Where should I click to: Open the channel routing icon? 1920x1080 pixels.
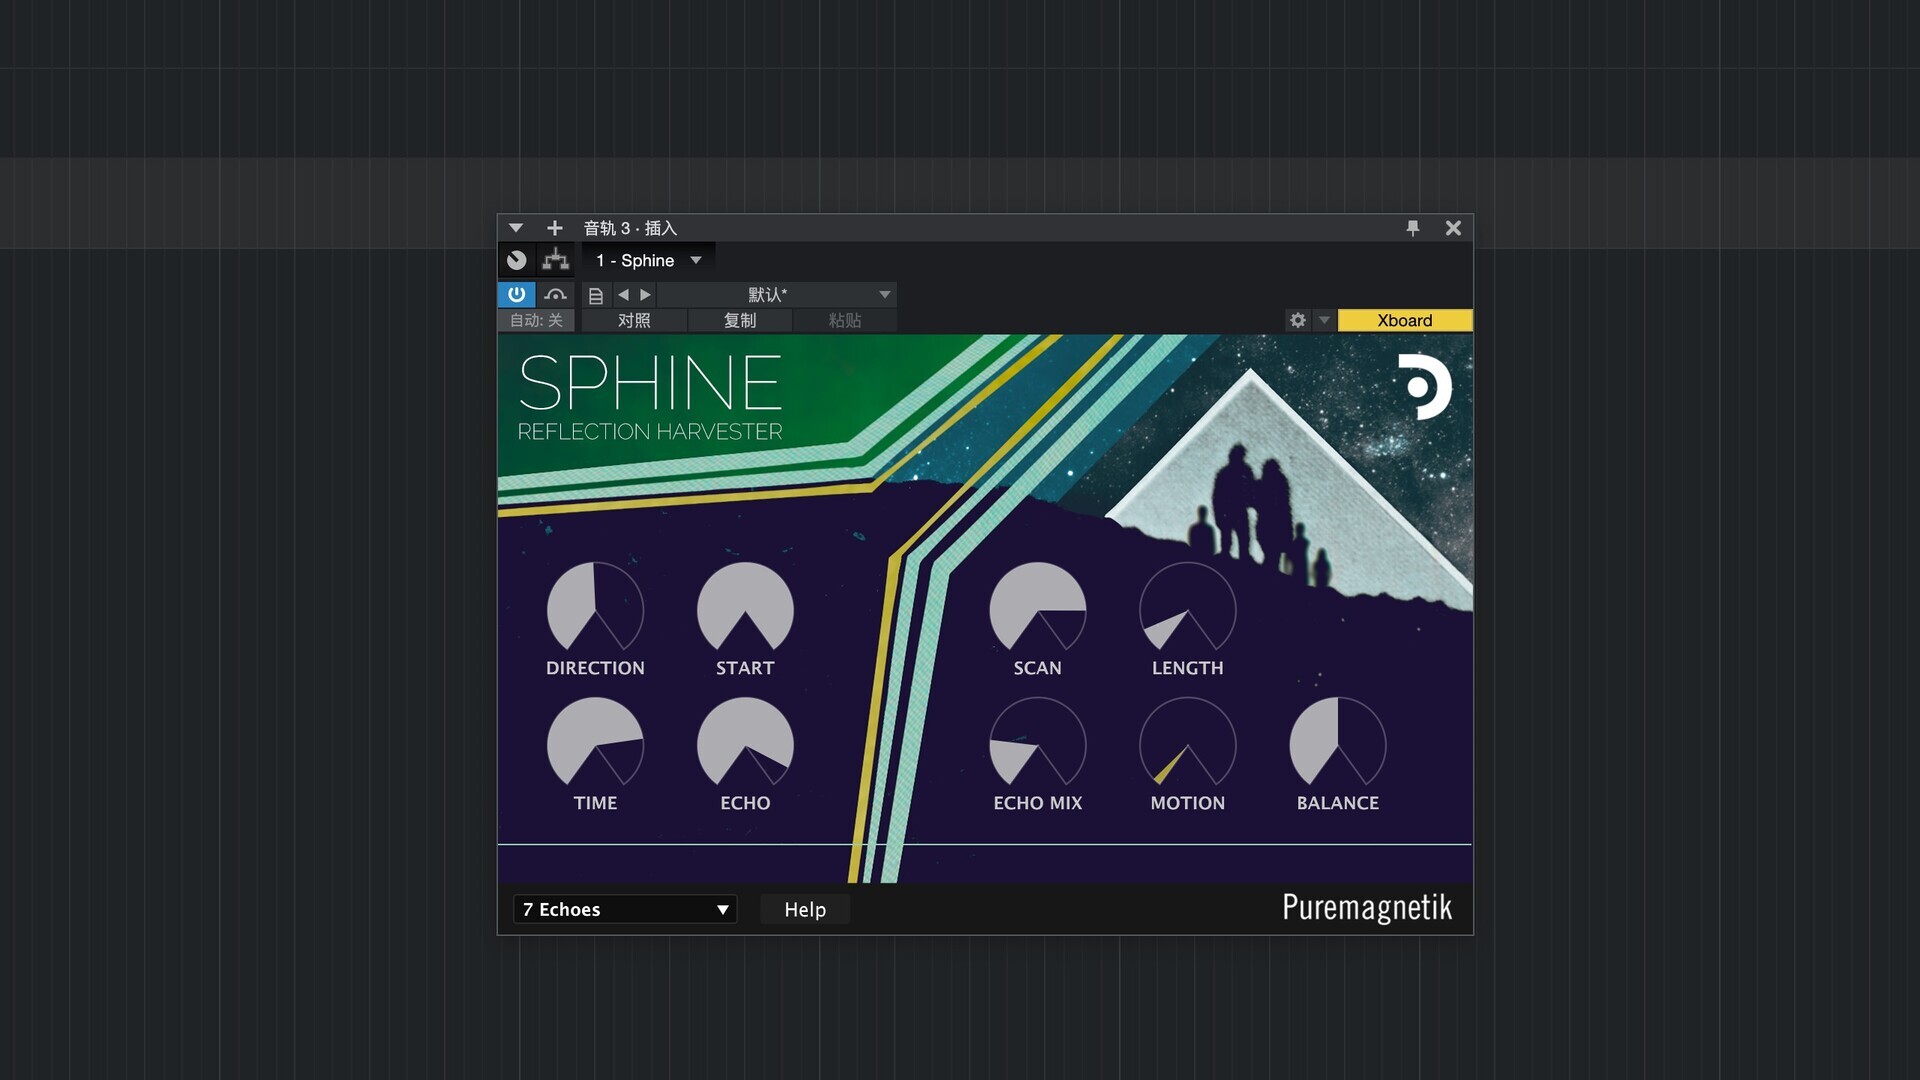click(556, 260)
